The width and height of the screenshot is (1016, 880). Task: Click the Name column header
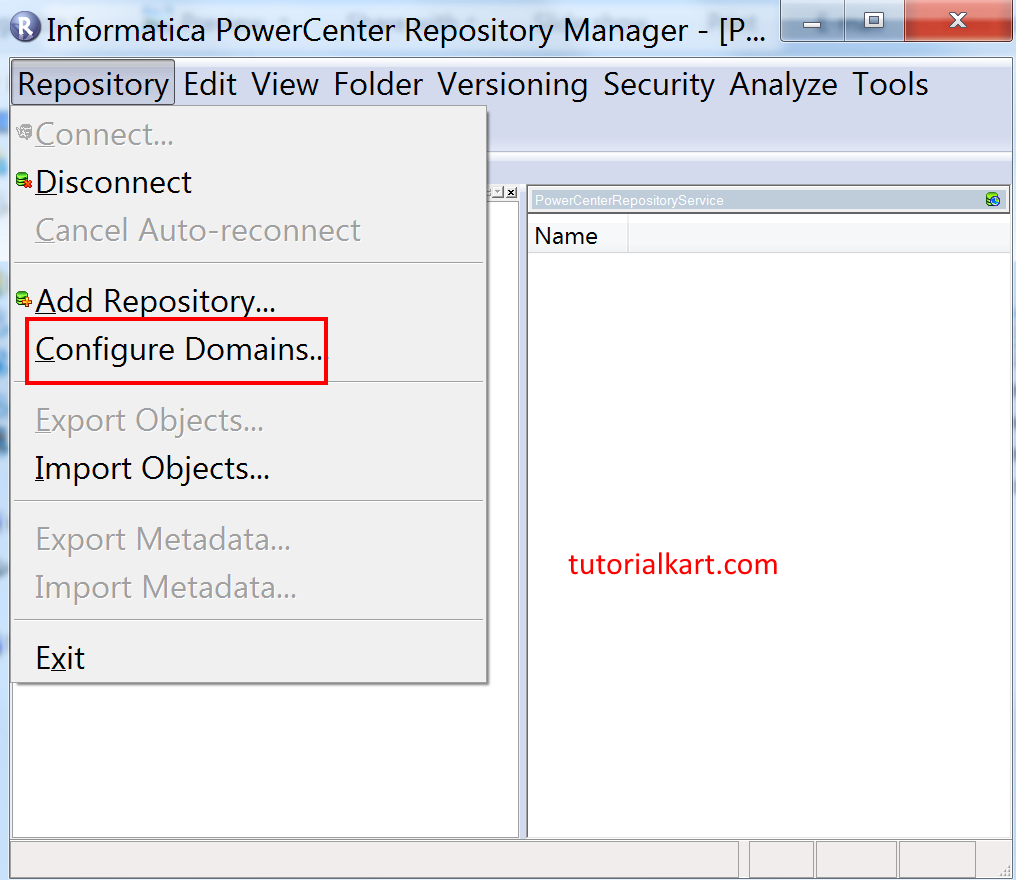click(x=578, y=236)
